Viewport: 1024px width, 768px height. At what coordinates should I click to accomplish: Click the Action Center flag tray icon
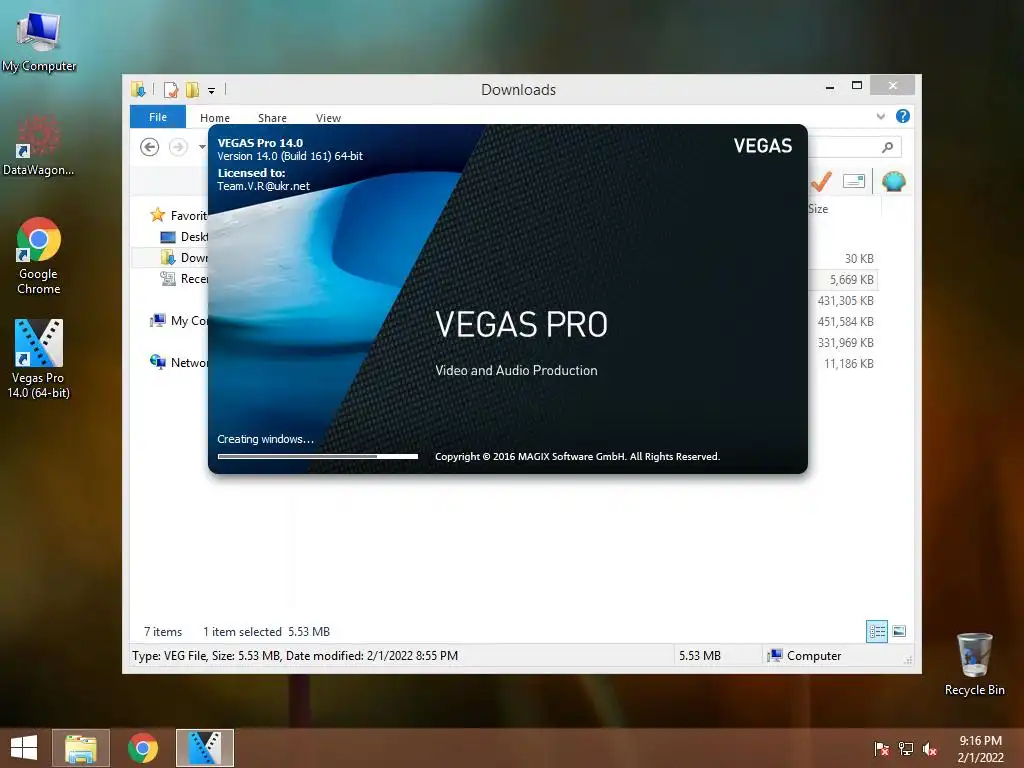coord(882,748)
